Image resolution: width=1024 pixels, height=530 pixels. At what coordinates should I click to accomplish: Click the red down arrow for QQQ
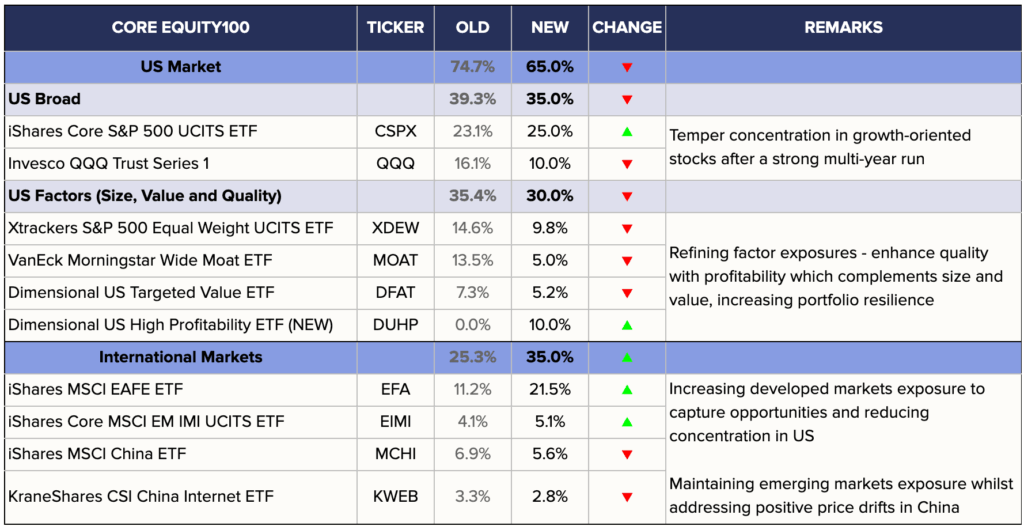click(x=627, y=164)
